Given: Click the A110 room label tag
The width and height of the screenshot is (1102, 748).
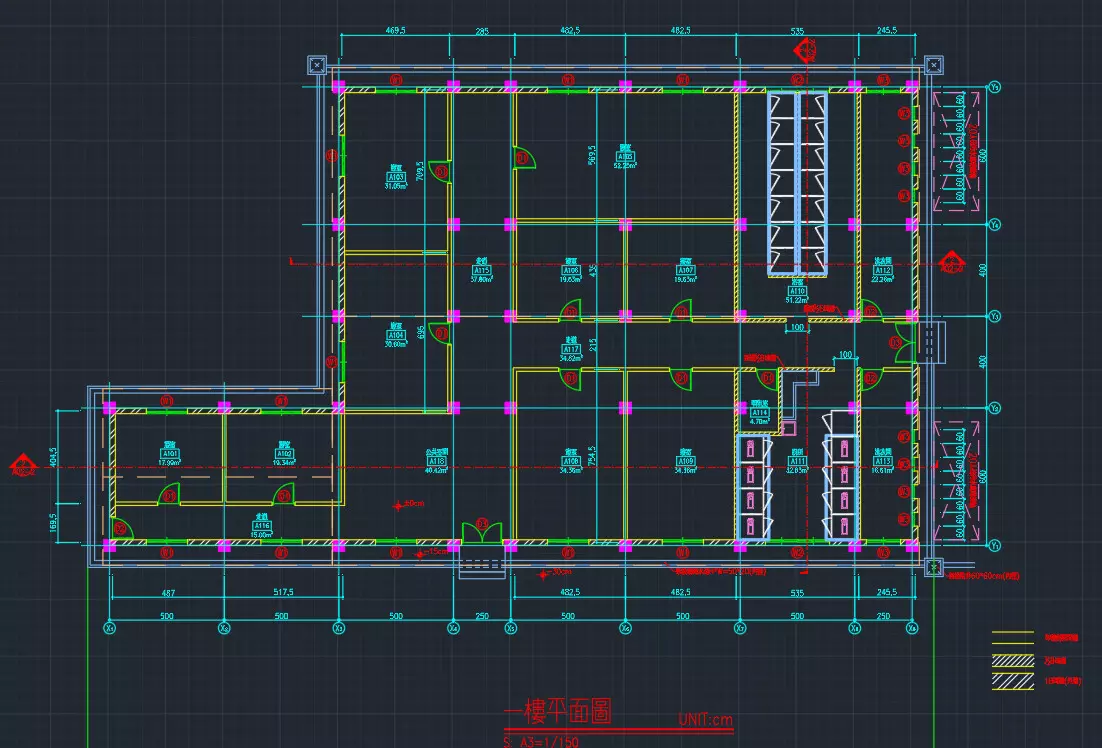Looking at the screenshot, I should tap(797, 291).
